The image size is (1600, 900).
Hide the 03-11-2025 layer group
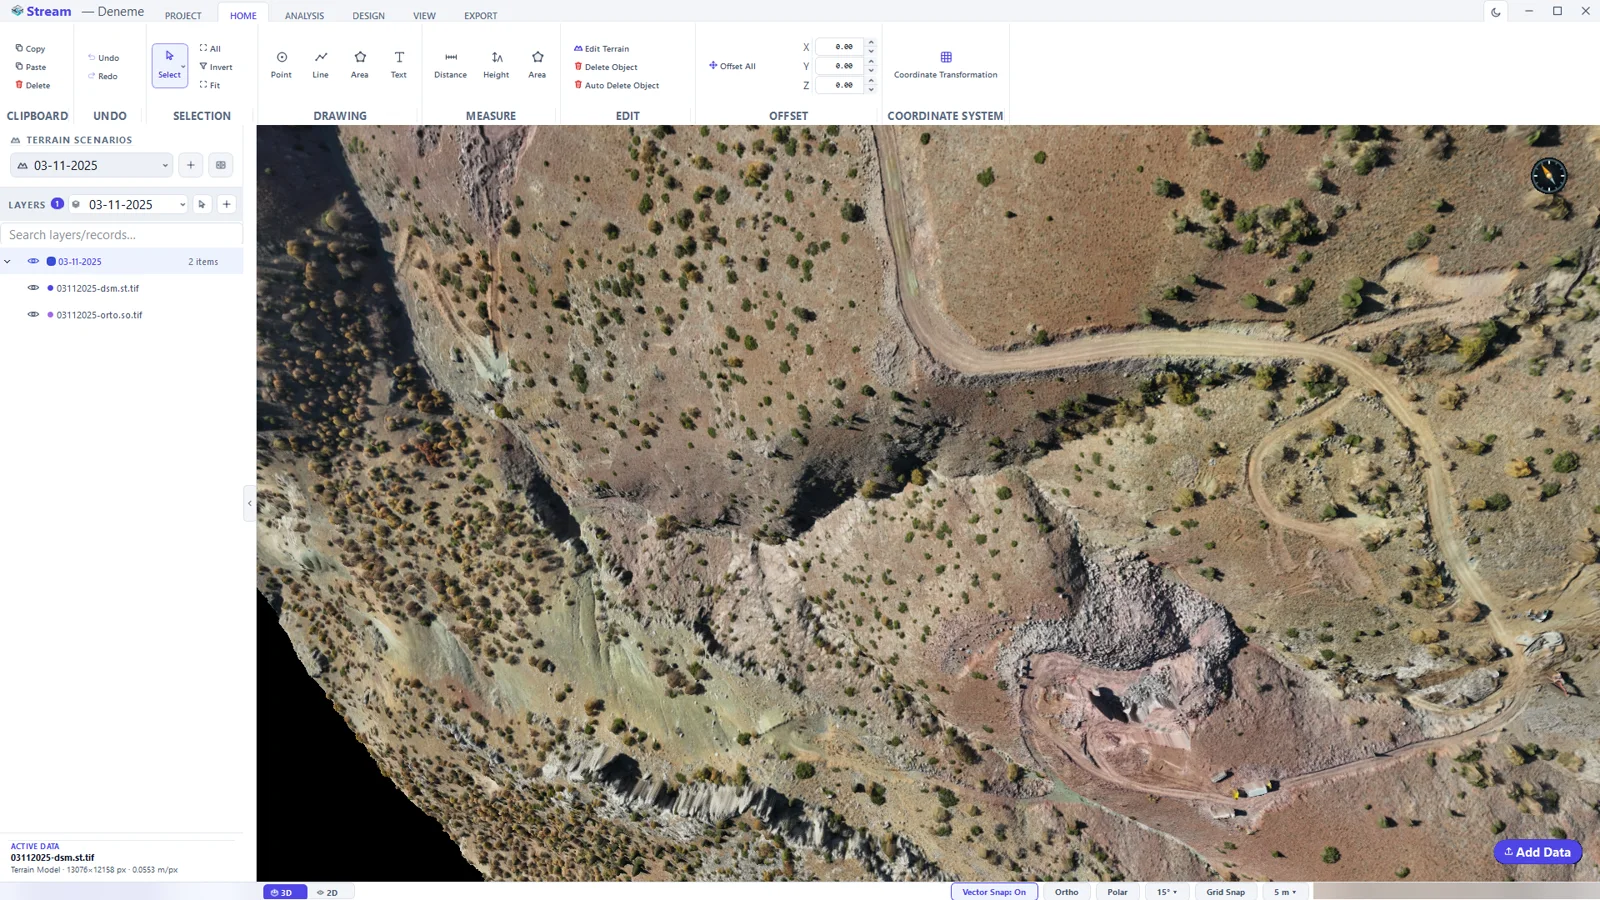pyautogui.click(x=33, y=261)
